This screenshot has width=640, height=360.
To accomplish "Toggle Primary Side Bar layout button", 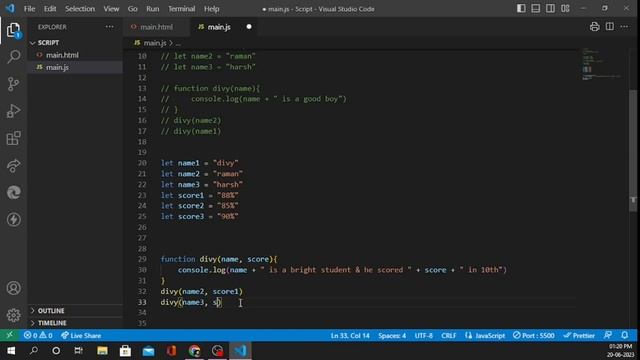I will (x=521, y=9).
